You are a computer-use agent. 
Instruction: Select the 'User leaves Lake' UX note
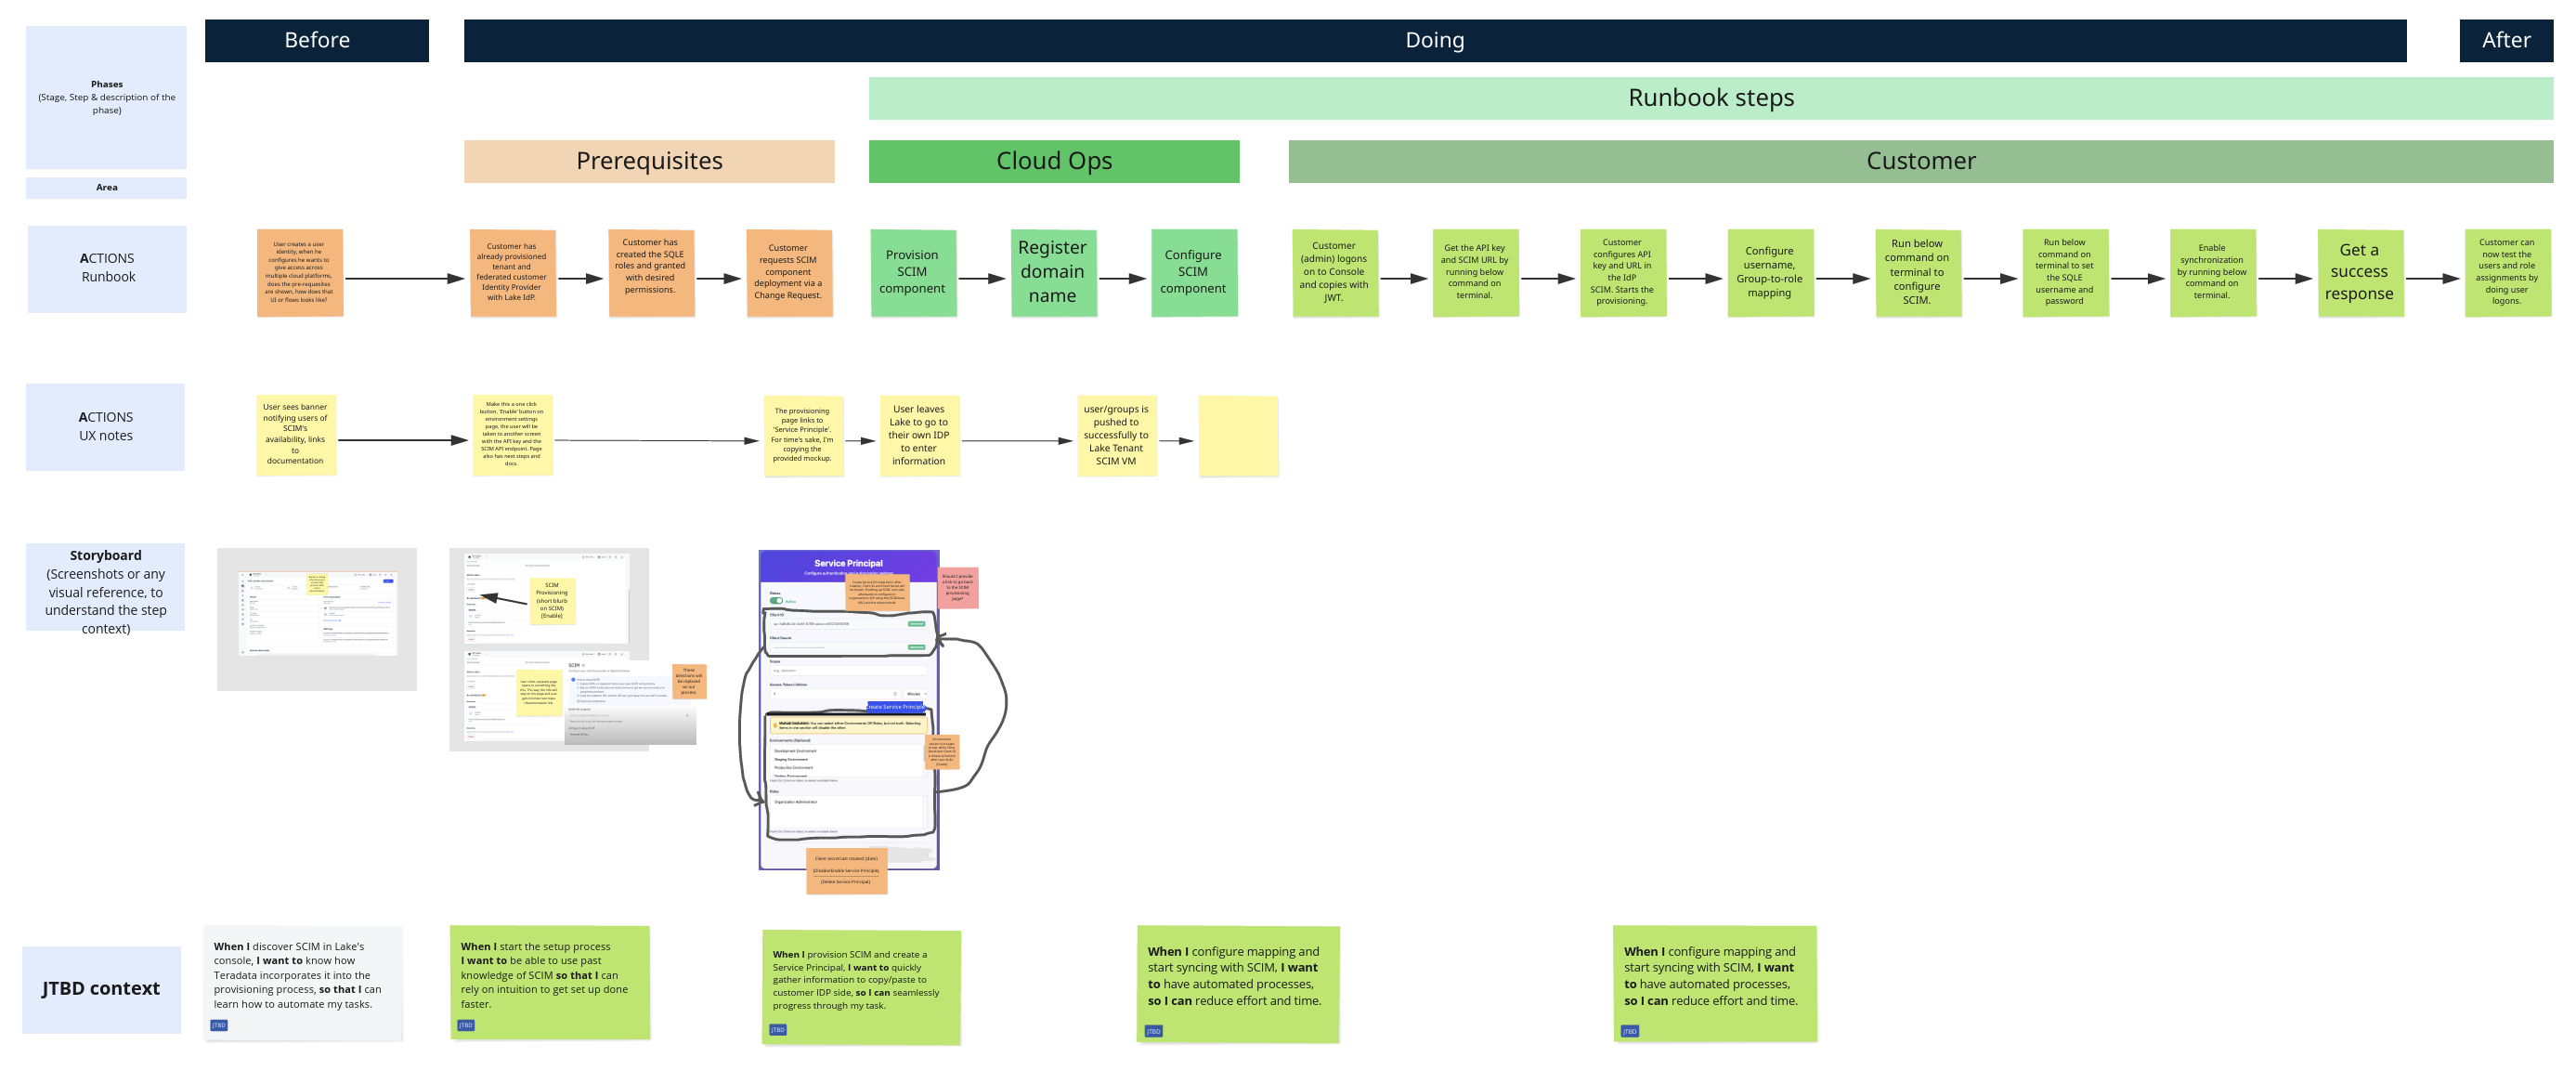pos(920,435)
